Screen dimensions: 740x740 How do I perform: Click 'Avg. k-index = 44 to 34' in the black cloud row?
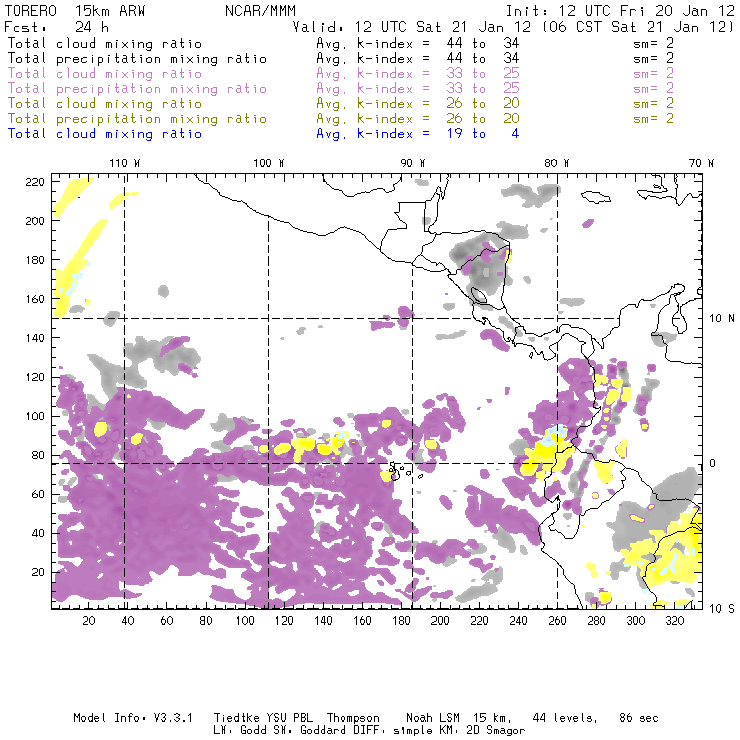coord(418,43)
